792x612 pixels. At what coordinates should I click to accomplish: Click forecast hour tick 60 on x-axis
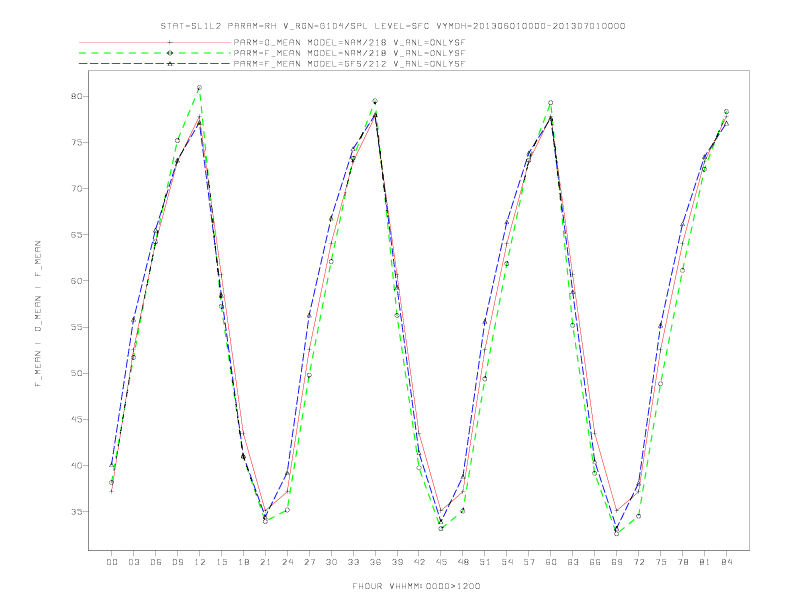point(551,562)
